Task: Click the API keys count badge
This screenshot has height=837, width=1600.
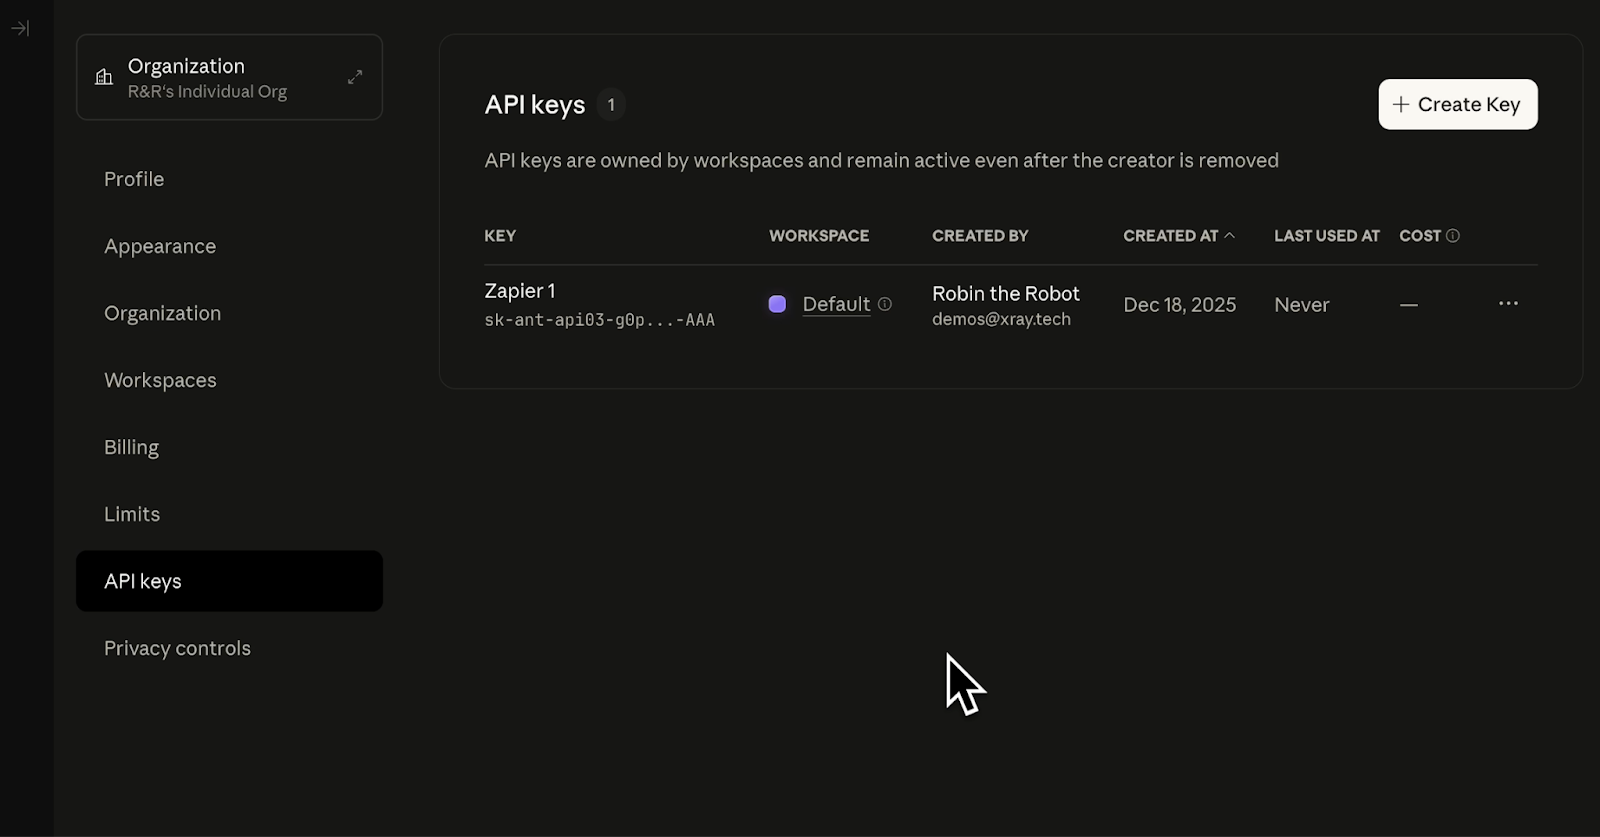Action: pos(611,104)
